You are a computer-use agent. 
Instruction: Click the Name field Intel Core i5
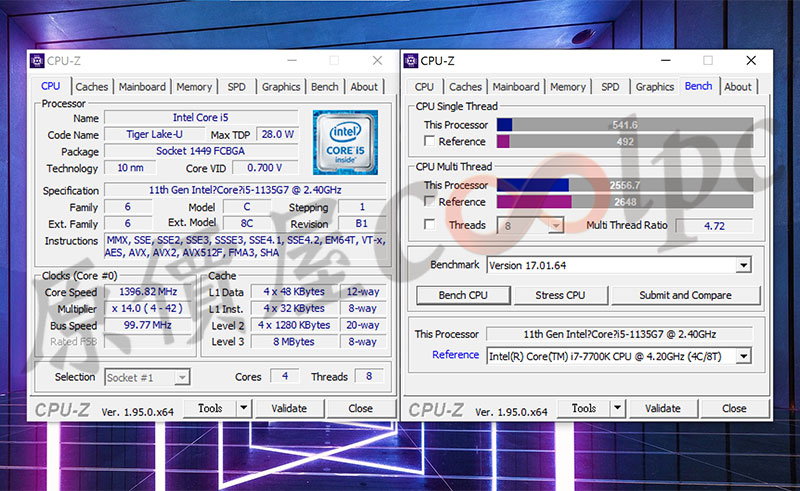coord(201,117)
